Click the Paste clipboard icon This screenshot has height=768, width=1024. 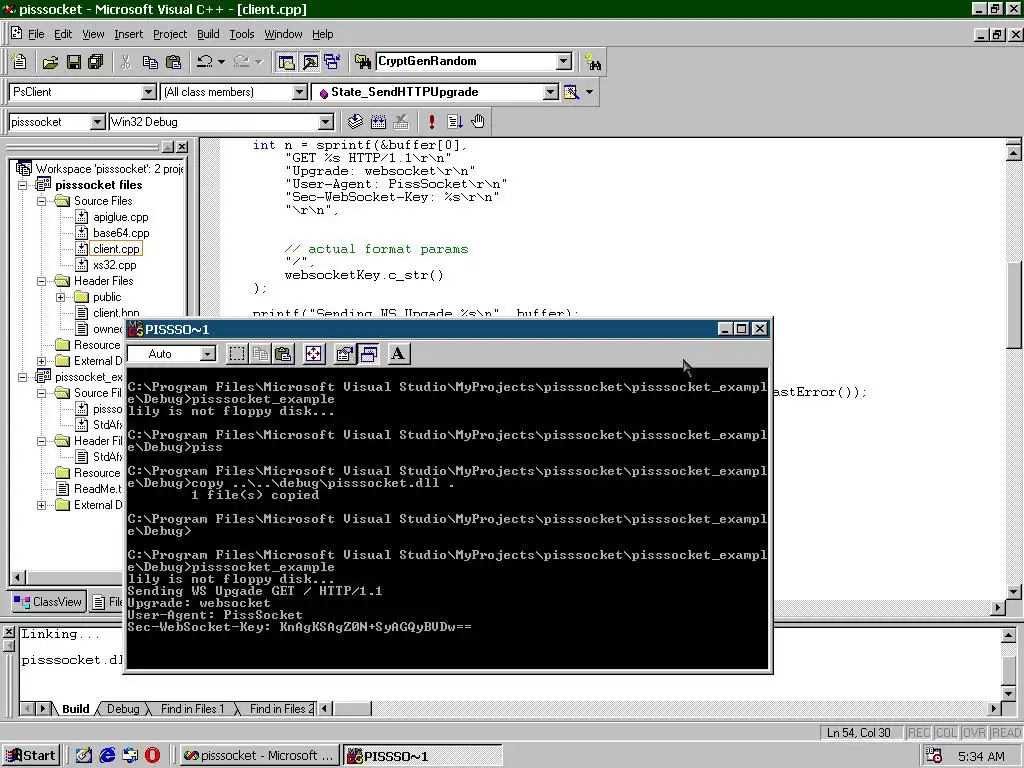174,62
